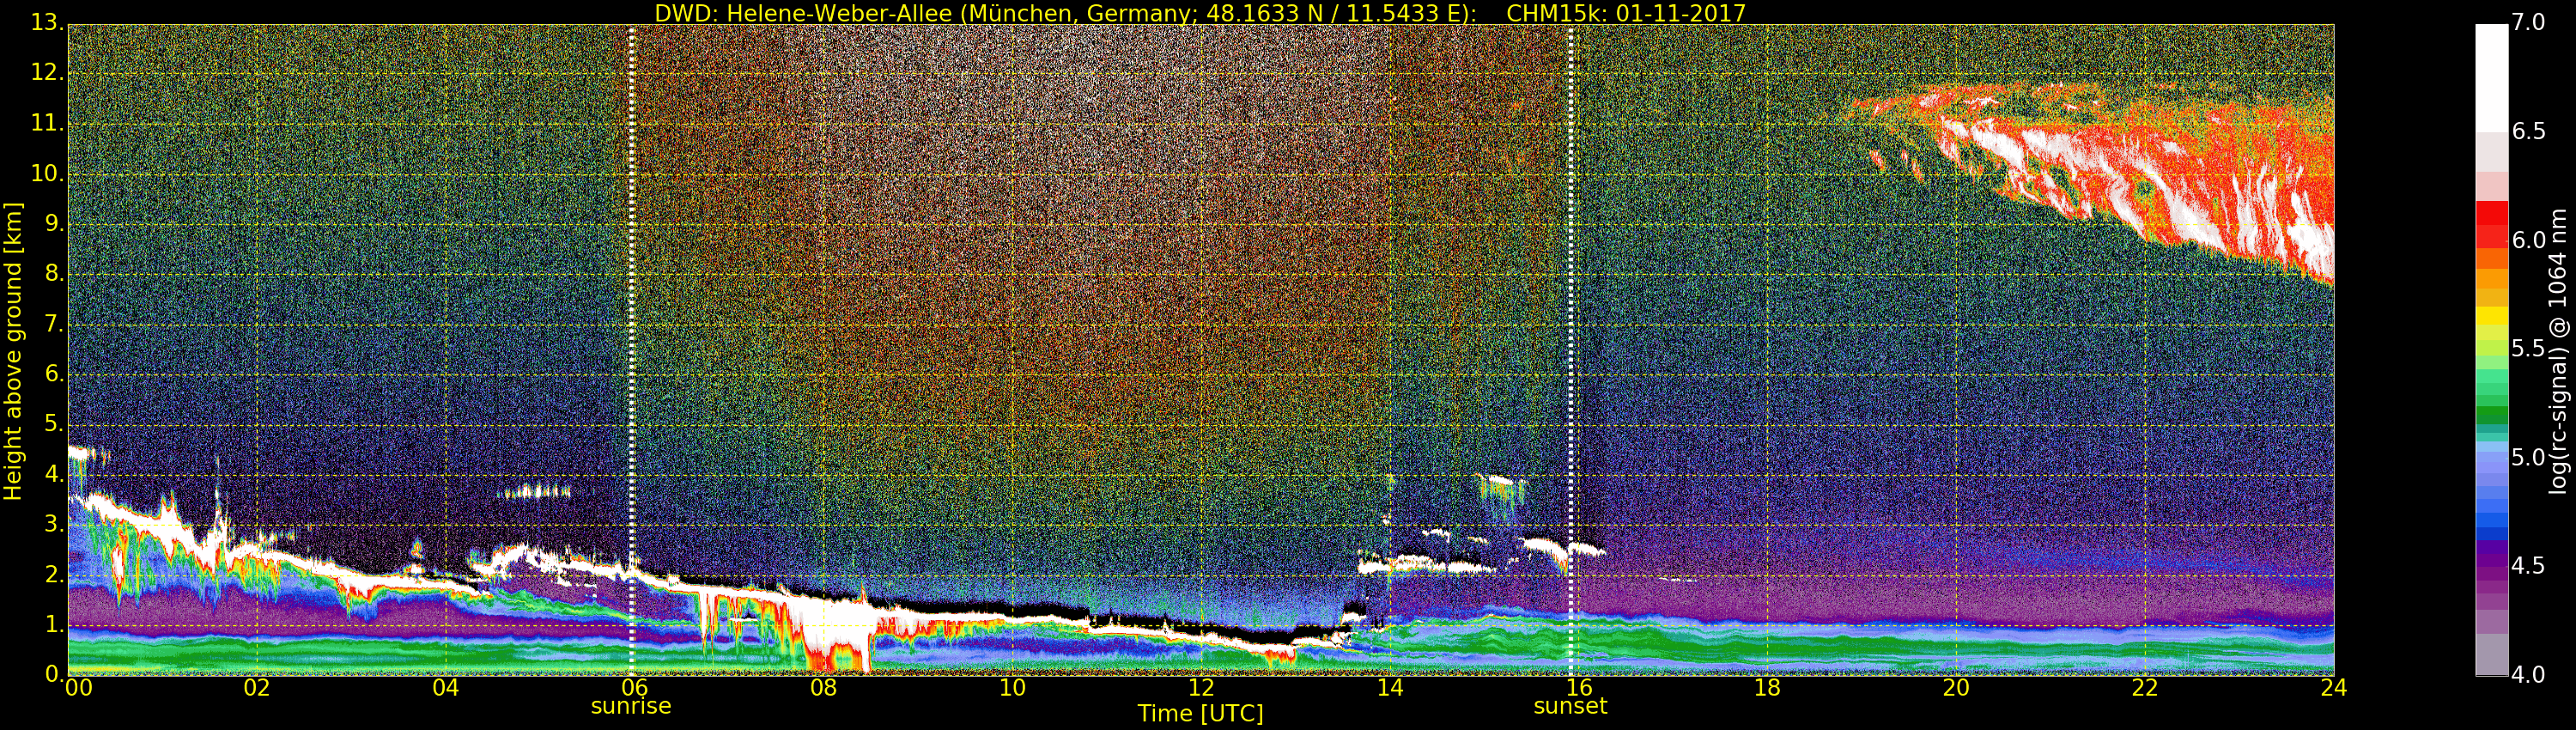
Task: Click the height axis tick label '5.'
Action: [x=54, y=424]
